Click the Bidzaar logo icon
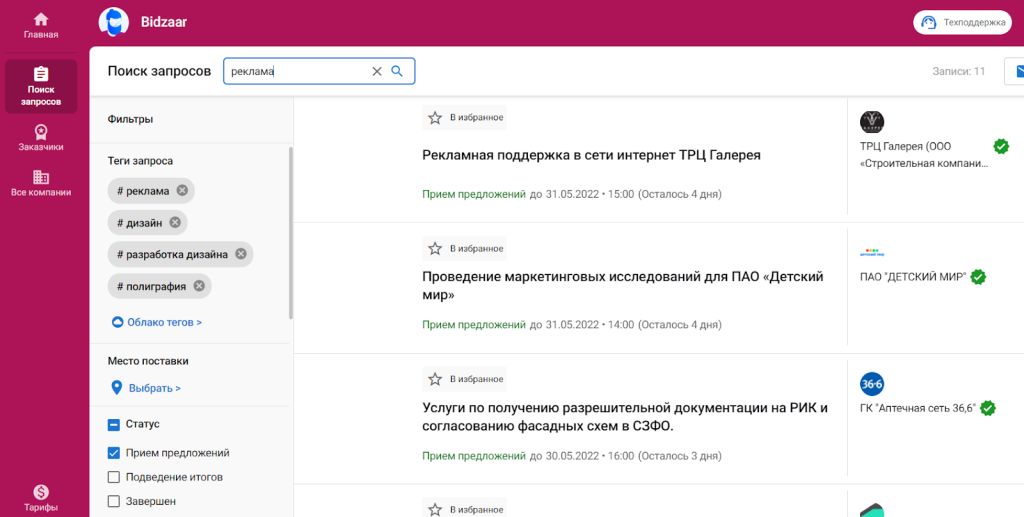Viewport: 1024px width, 517px height. [x=114, y=21]
